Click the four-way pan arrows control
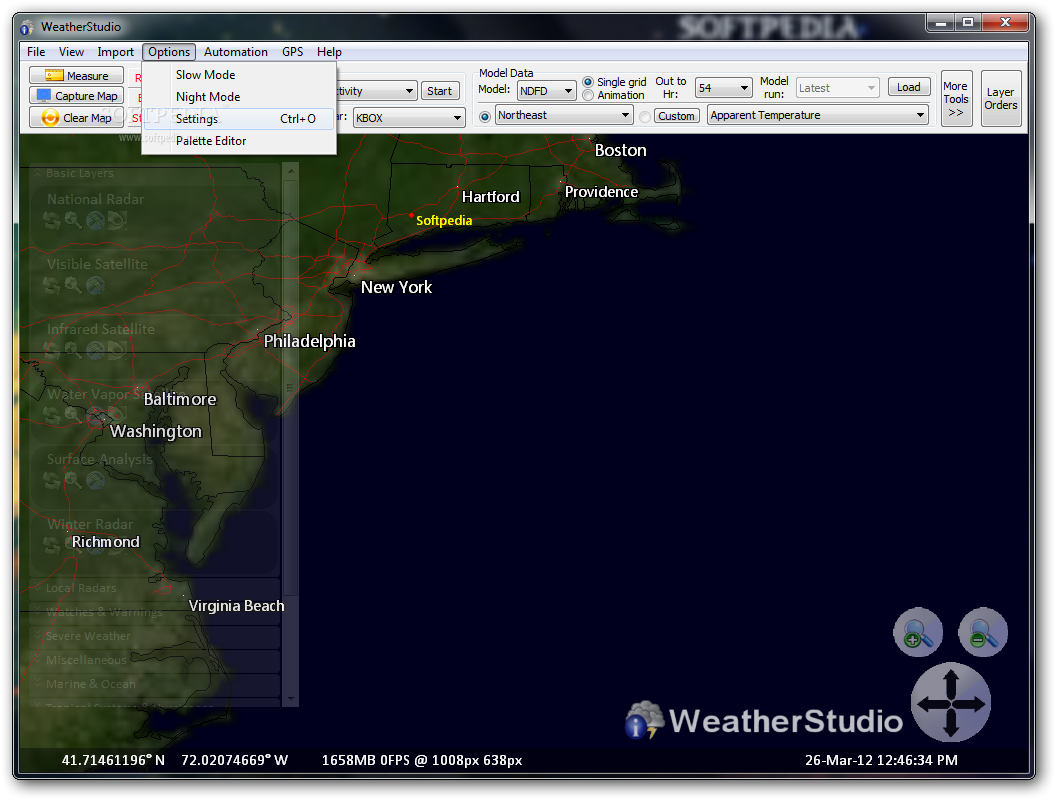The width and height of the screenshot is (1056, 800). tap(950, 702)
